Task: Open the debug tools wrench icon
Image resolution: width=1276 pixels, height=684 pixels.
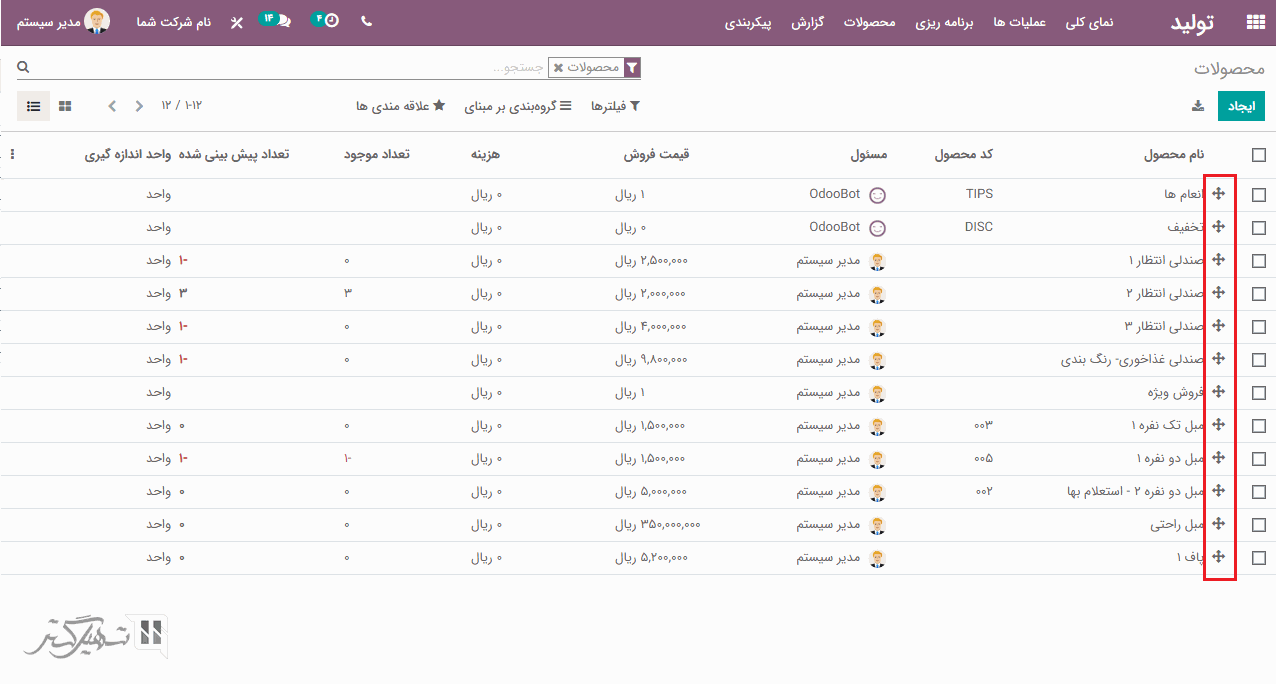Action: point(236,22)
